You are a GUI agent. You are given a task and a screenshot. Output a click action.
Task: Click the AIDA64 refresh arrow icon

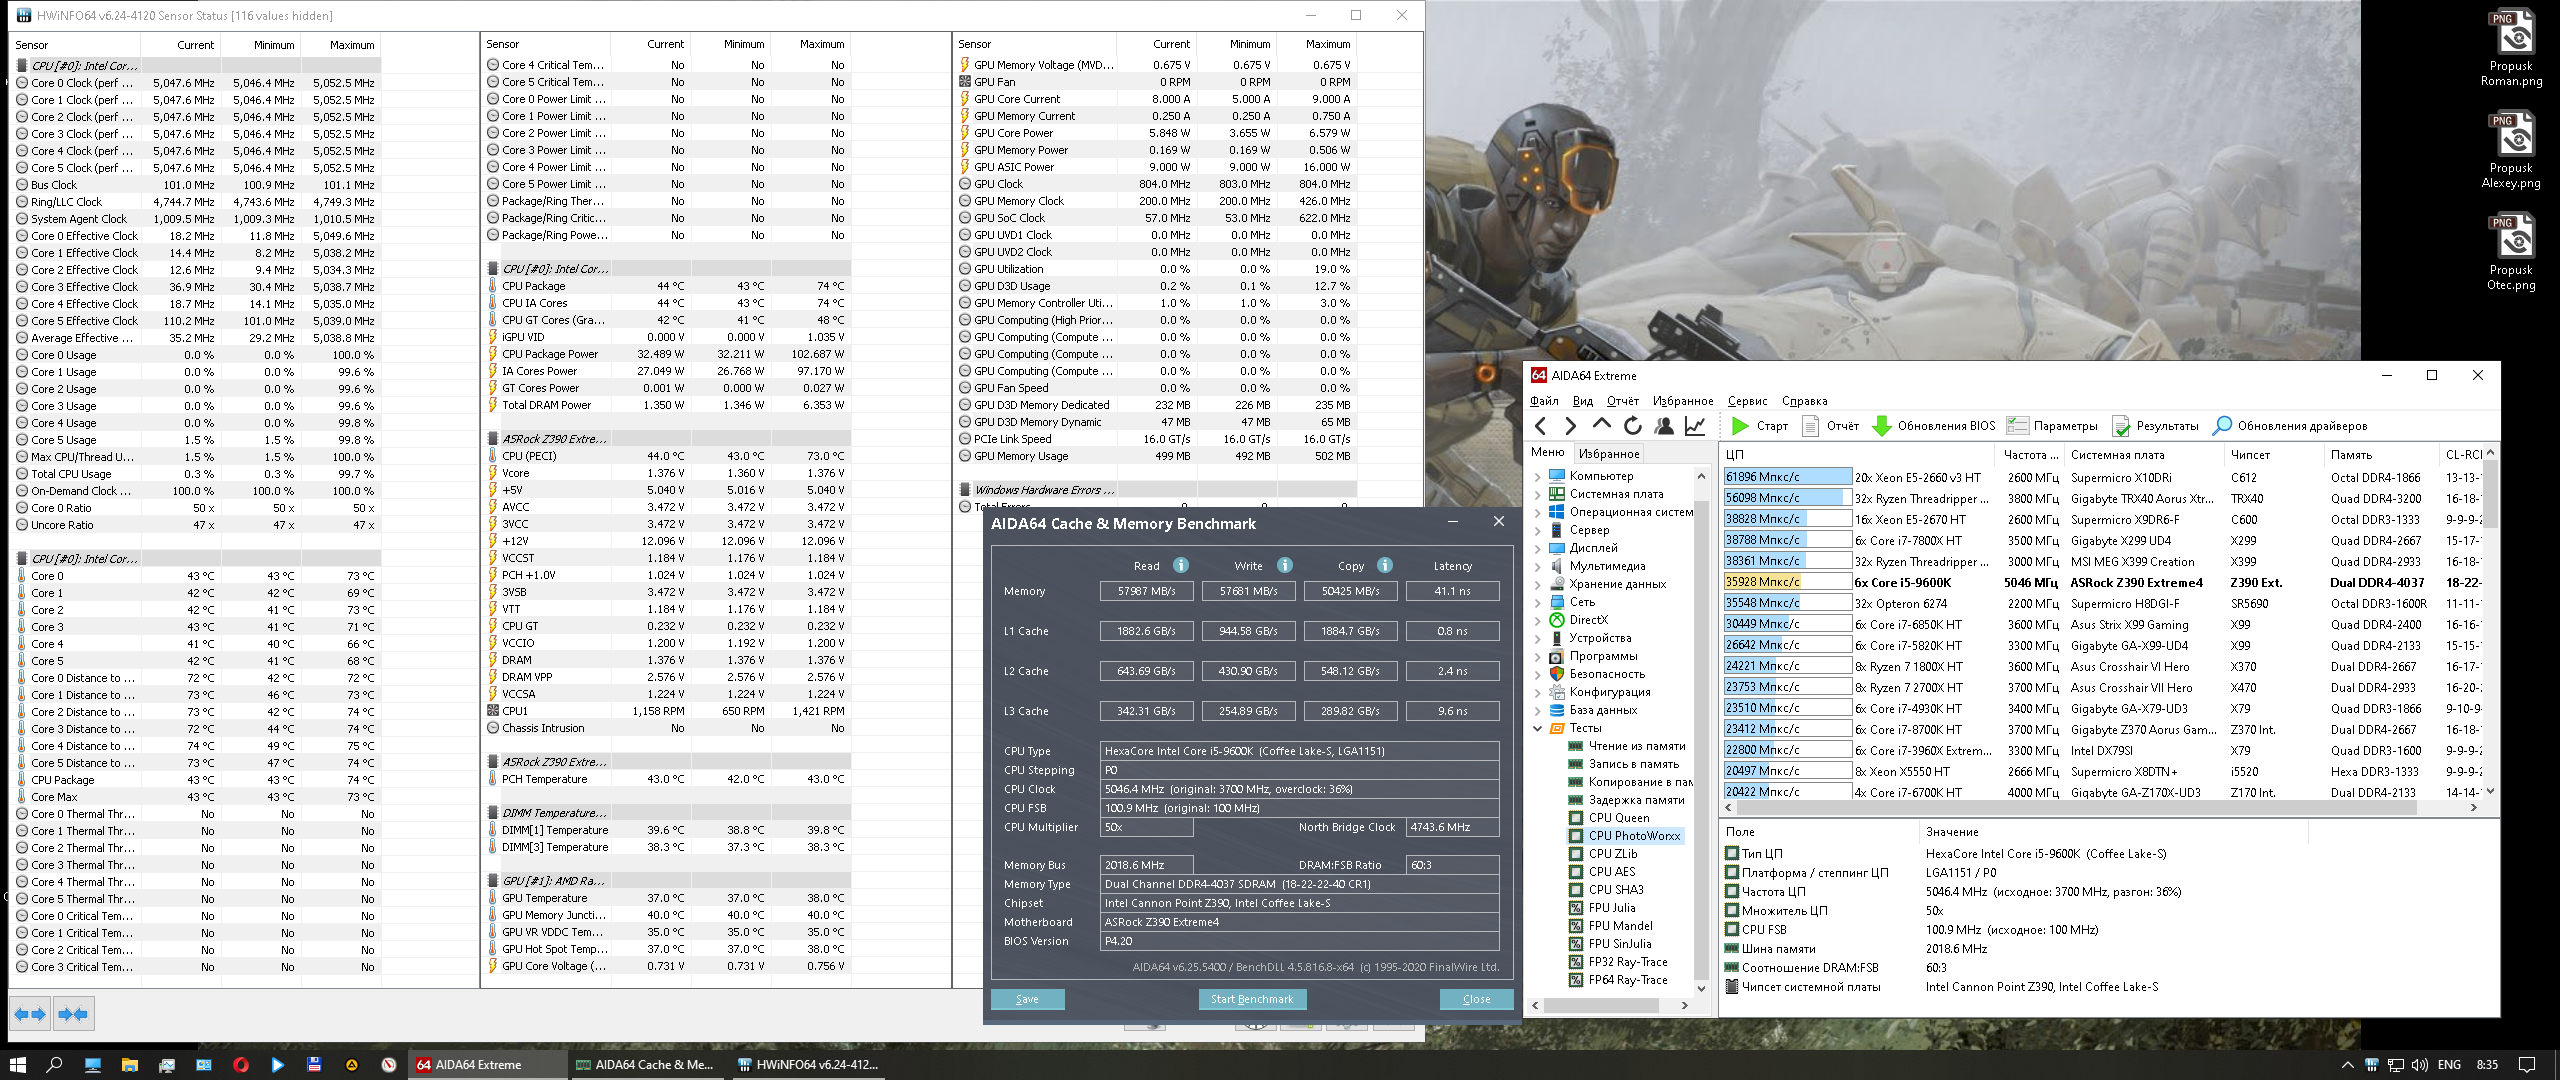pos(1633,426)
